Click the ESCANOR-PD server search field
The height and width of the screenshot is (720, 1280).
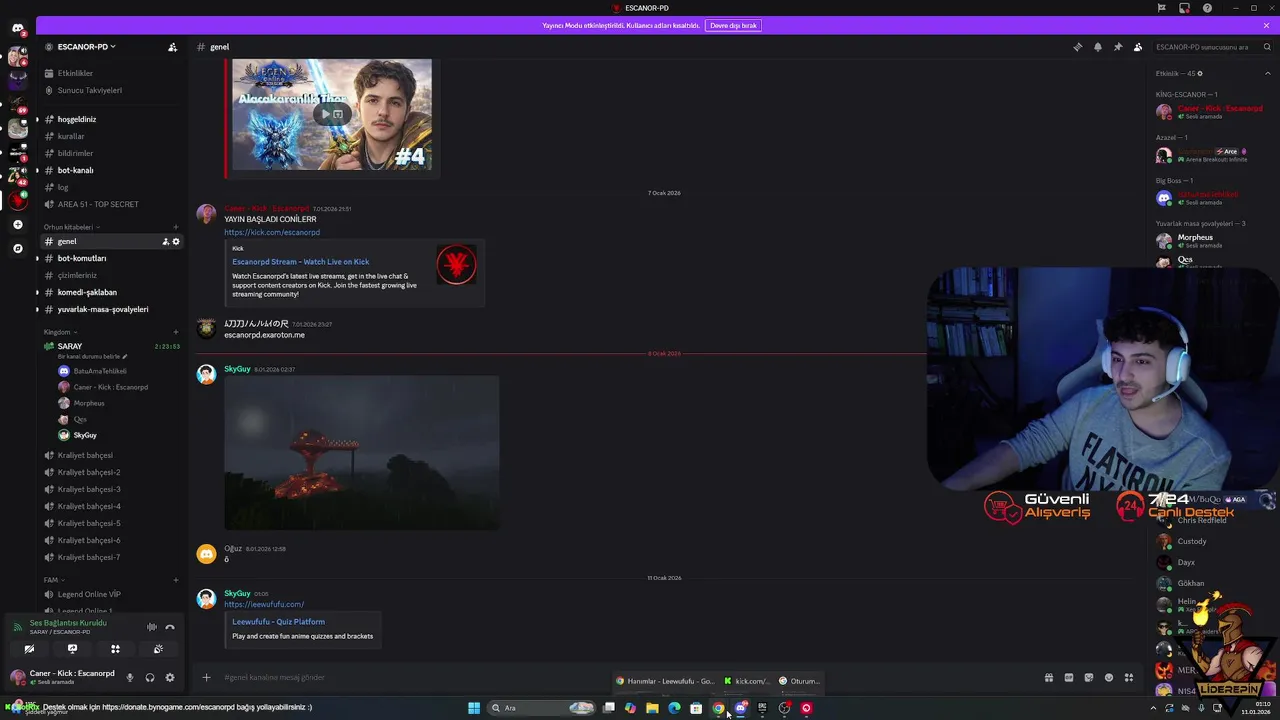(x=1212, y=47)
